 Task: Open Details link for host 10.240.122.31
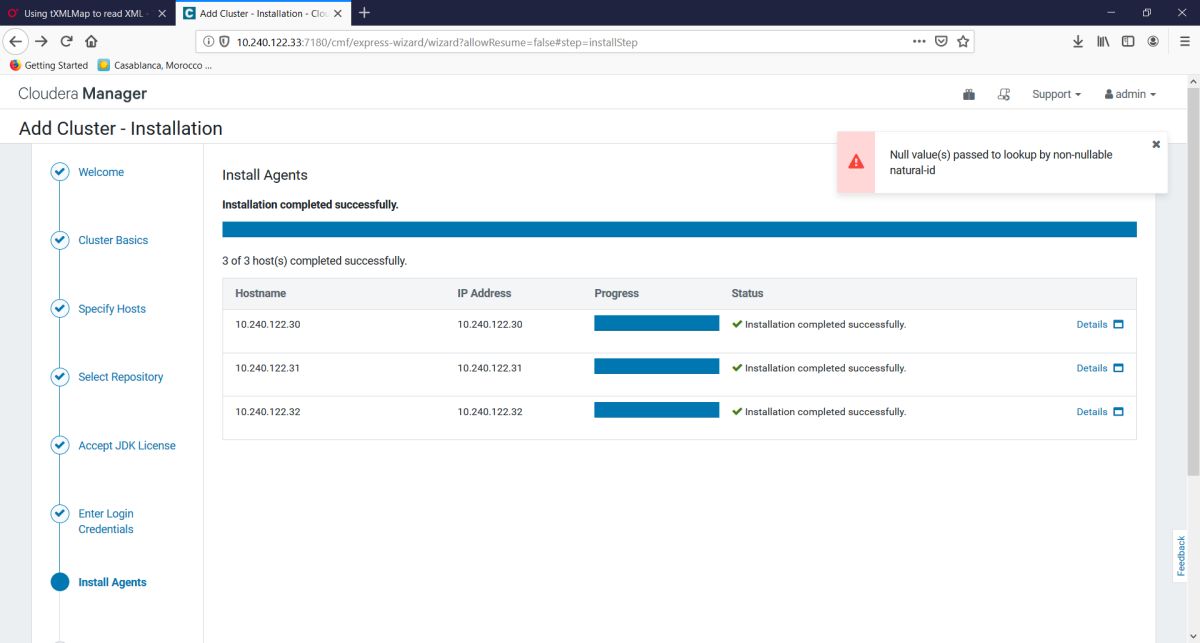tap(1091, 368)
